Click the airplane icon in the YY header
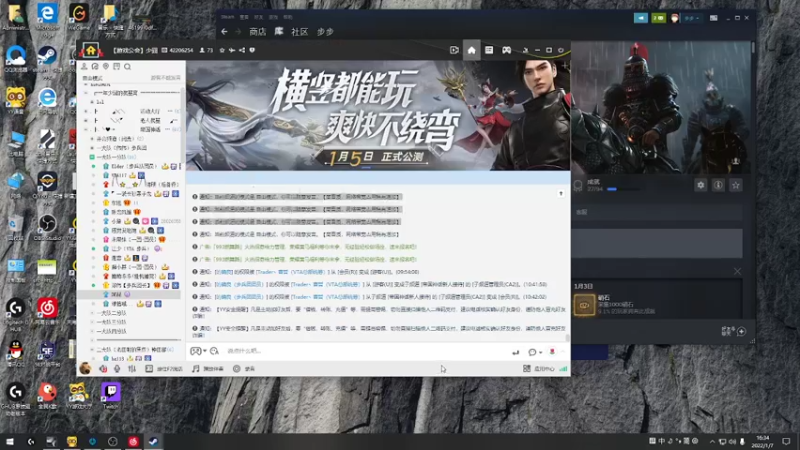This screenshot has width=800, height=450. tap(232, 50)
